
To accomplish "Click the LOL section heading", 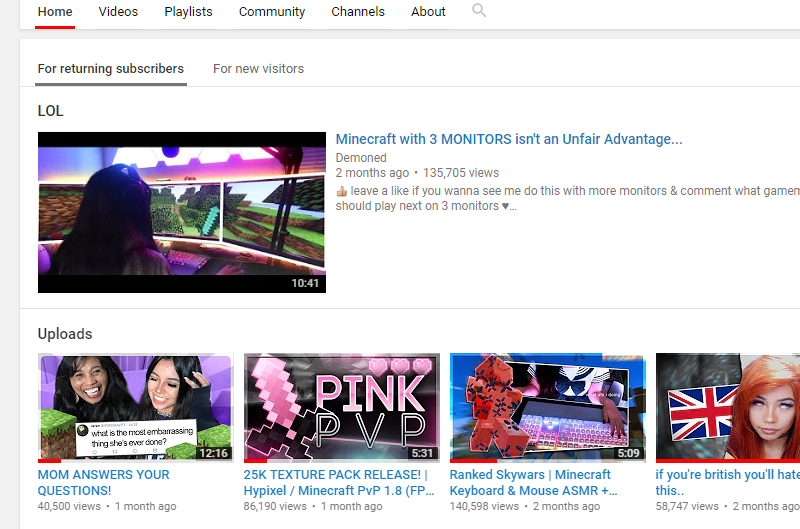I will coord(51,111).
